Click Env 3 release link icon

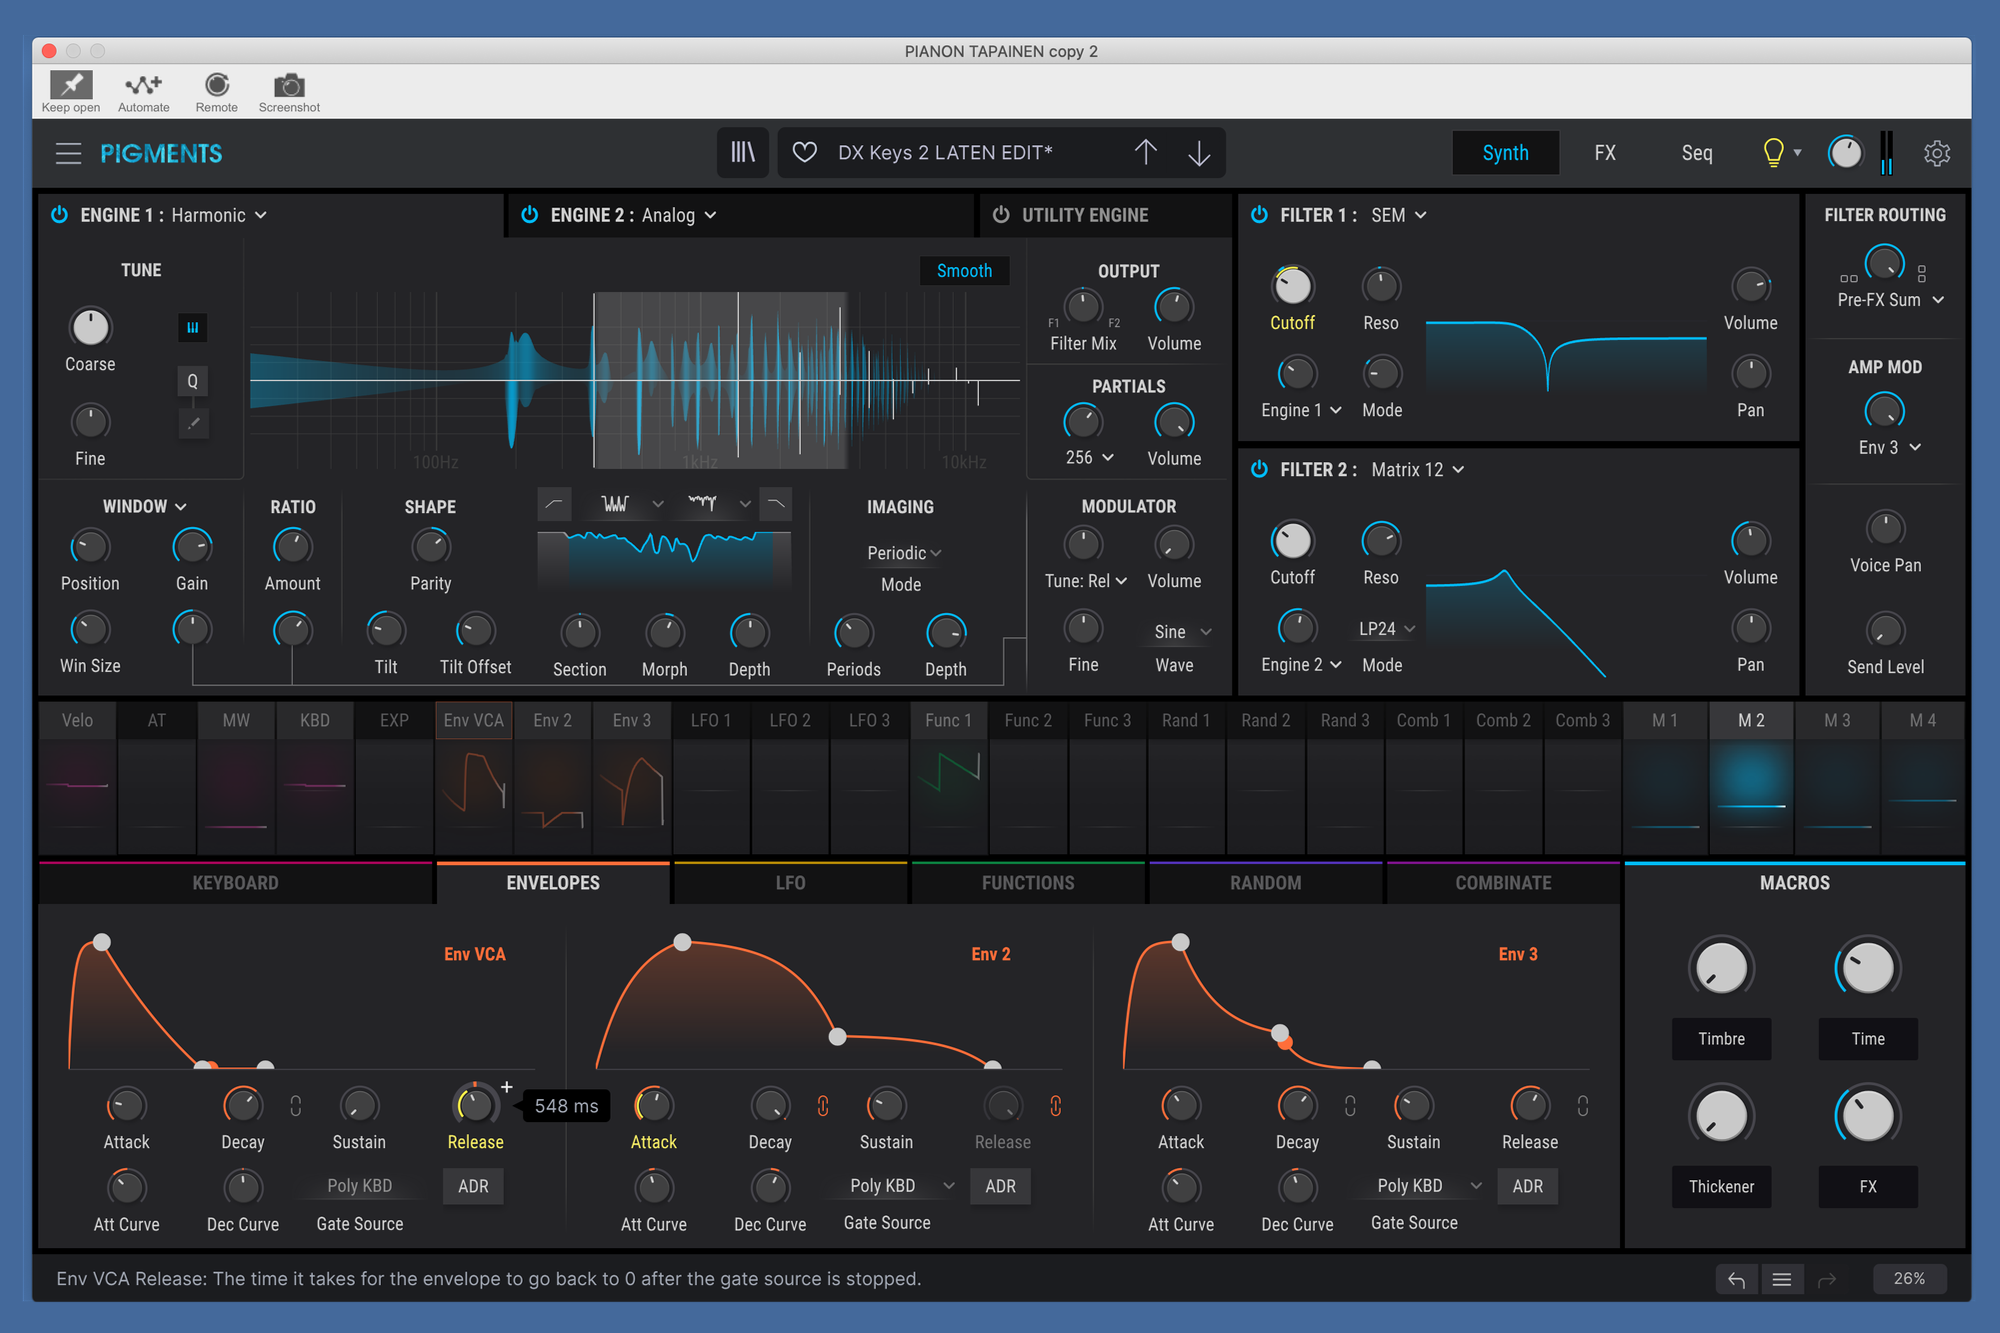tap(1582, 1105)
